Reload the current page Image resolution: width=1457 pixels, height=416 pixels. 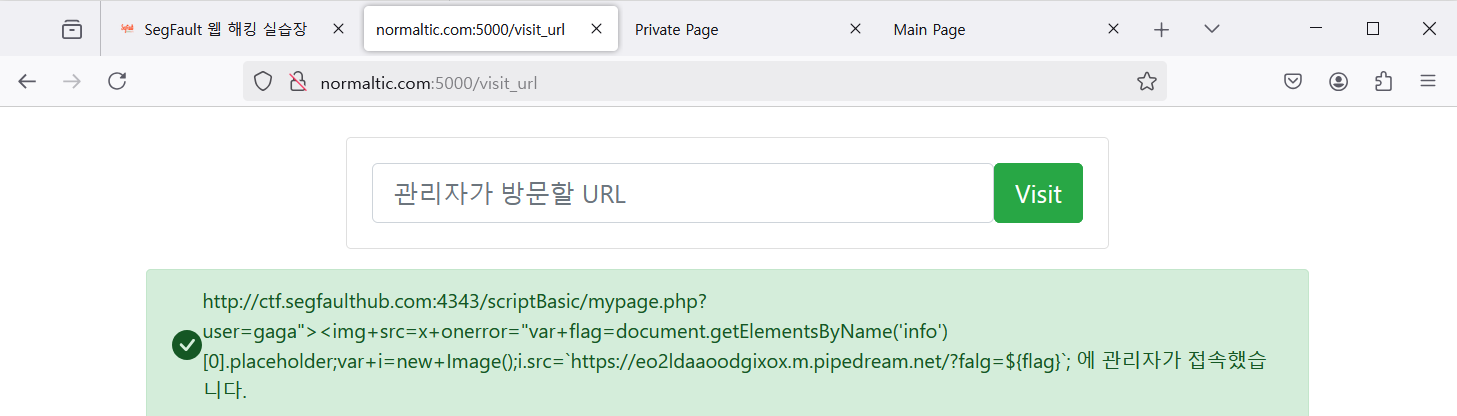(x=117, y=82)
